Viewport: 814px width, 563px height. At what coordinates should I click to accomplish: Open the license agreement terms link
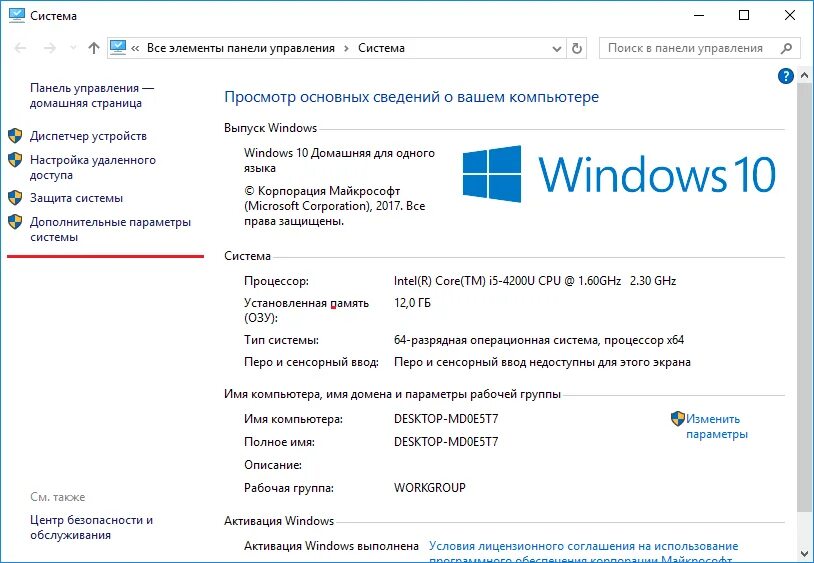[x=584, y=553]
